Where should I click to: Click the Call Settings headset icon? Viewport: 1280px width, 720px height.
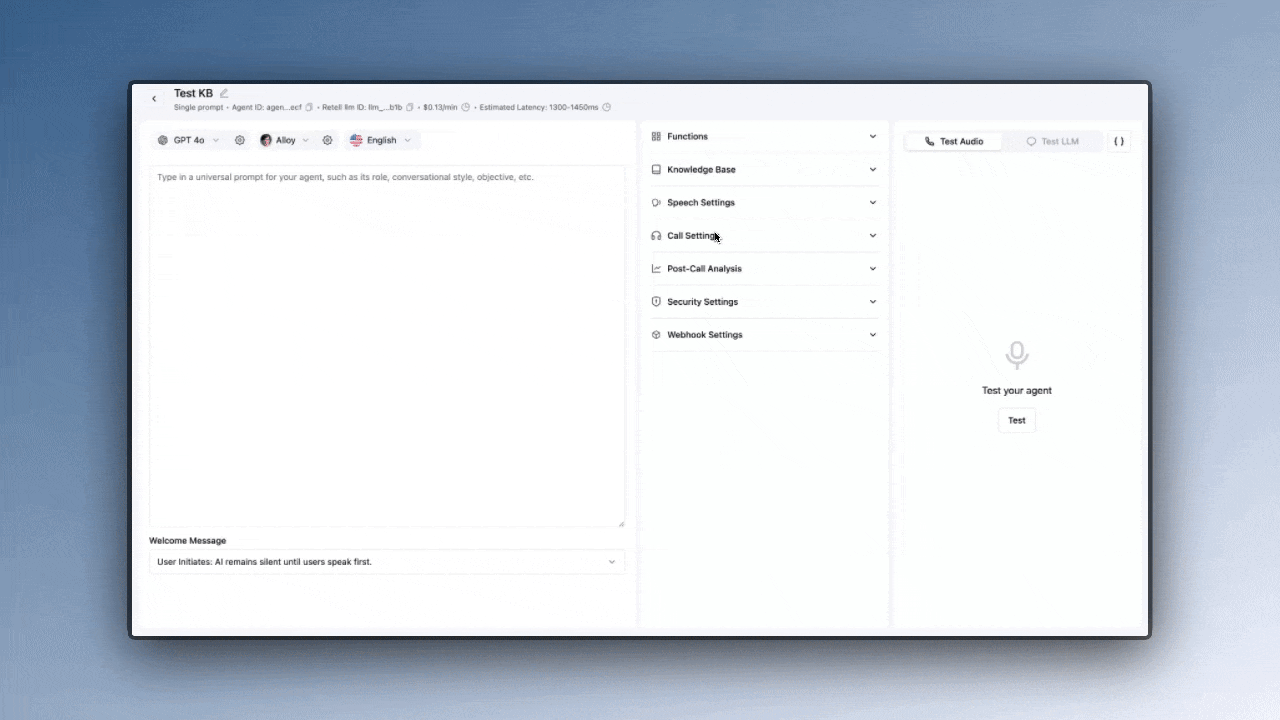pyautogui.click(x=656, y=236)
